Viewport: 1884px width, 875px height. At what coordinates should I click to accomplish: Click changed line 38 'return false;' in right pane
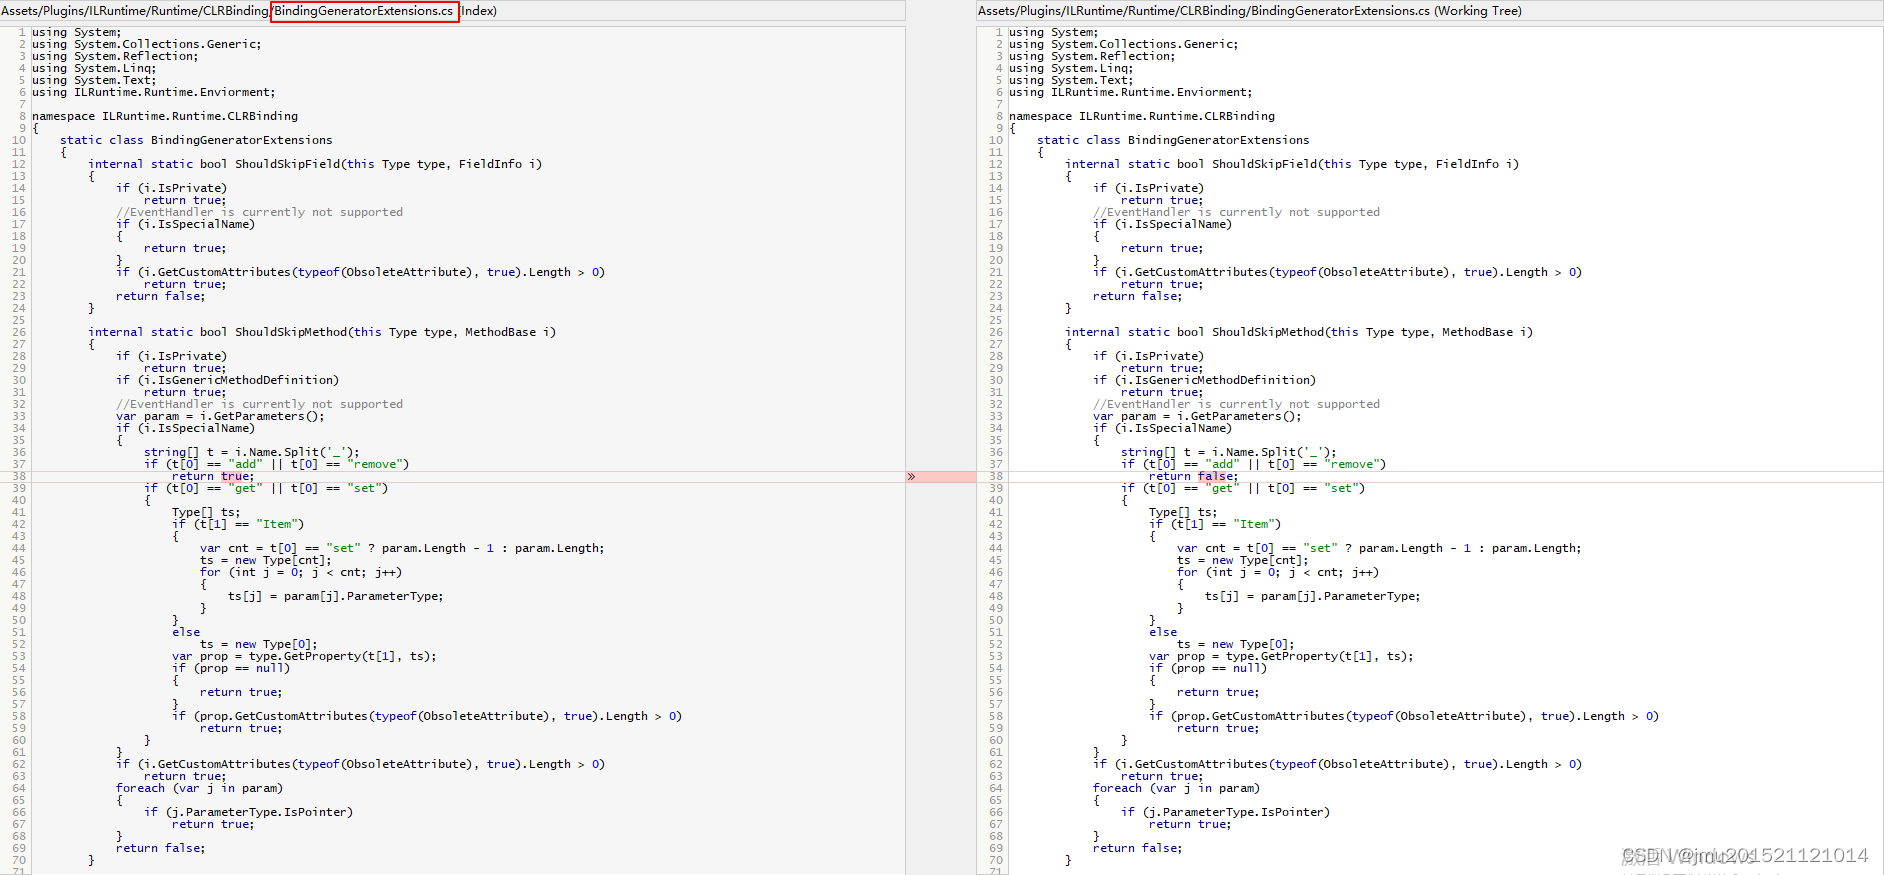[x=1193, y=477]
